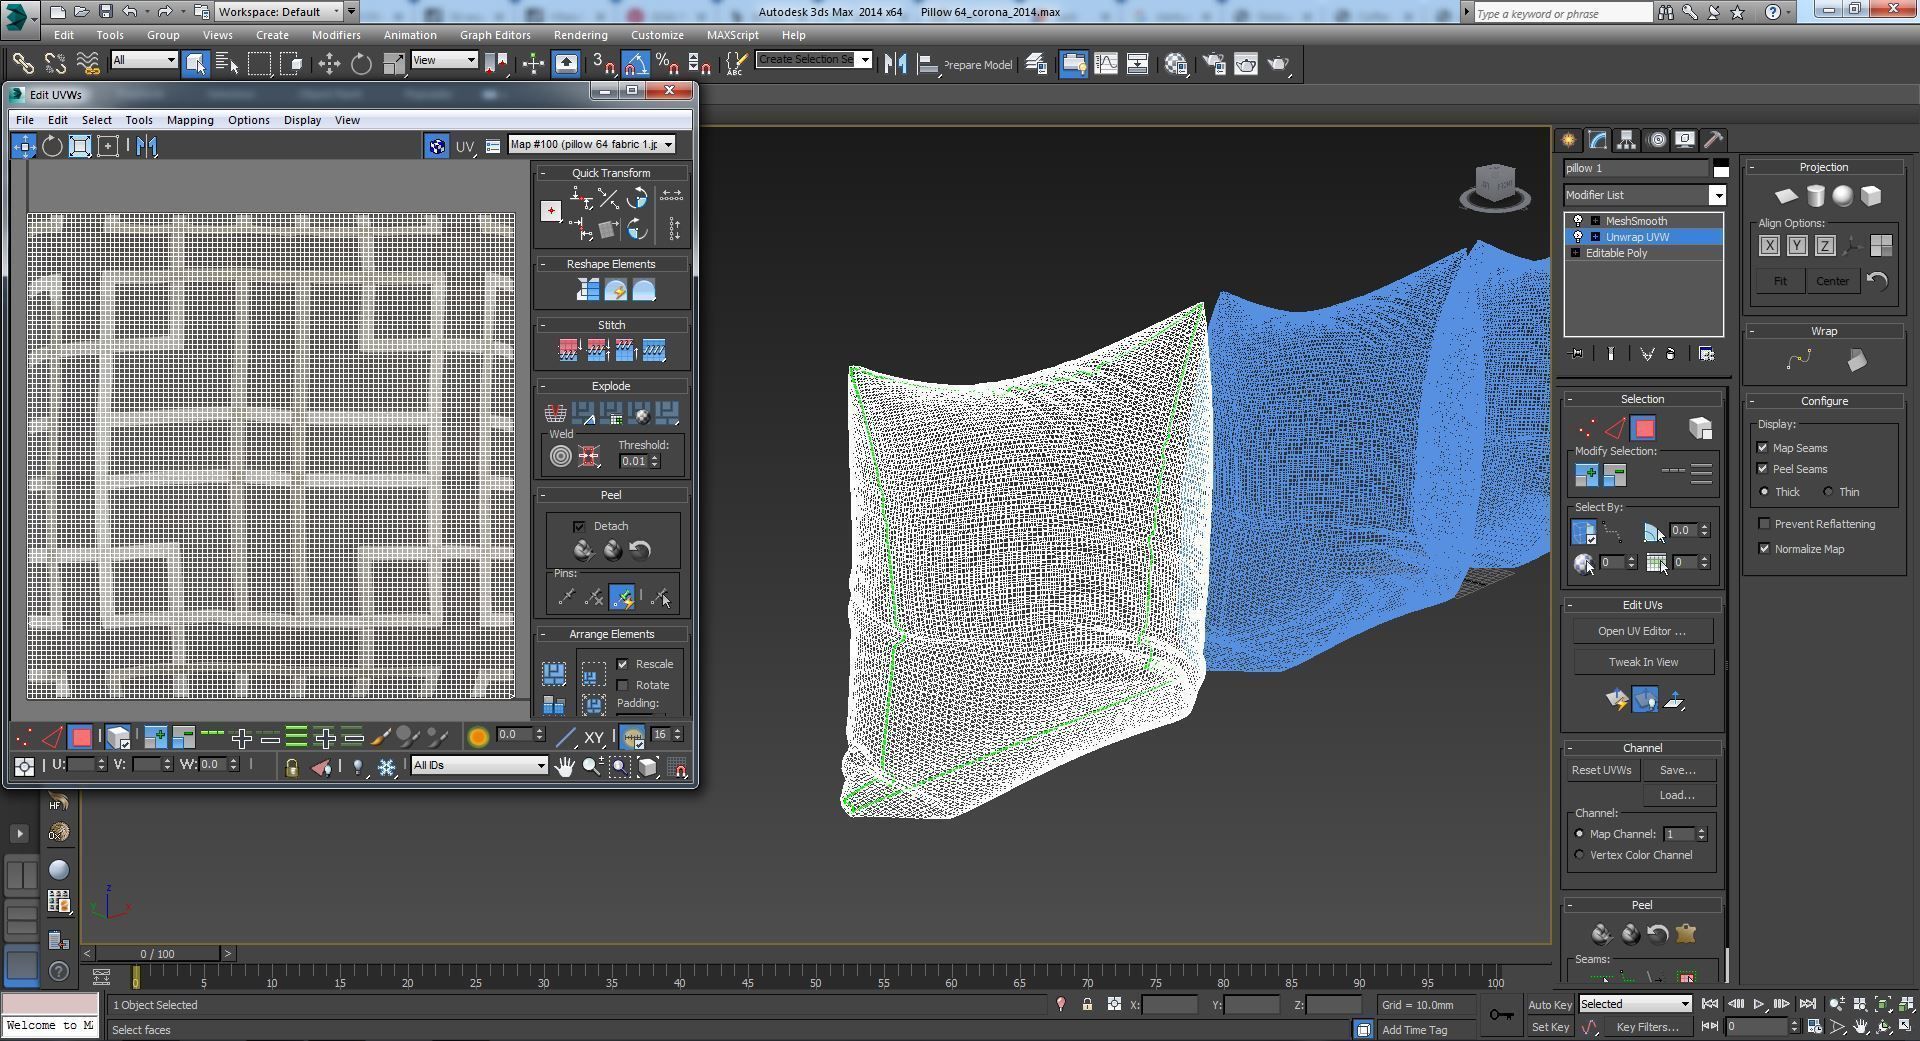Open the texture map dropdown in Edit UVWs
Image resolution: width=1920 pixels, height=1041 pixels.
coord(592,145)
